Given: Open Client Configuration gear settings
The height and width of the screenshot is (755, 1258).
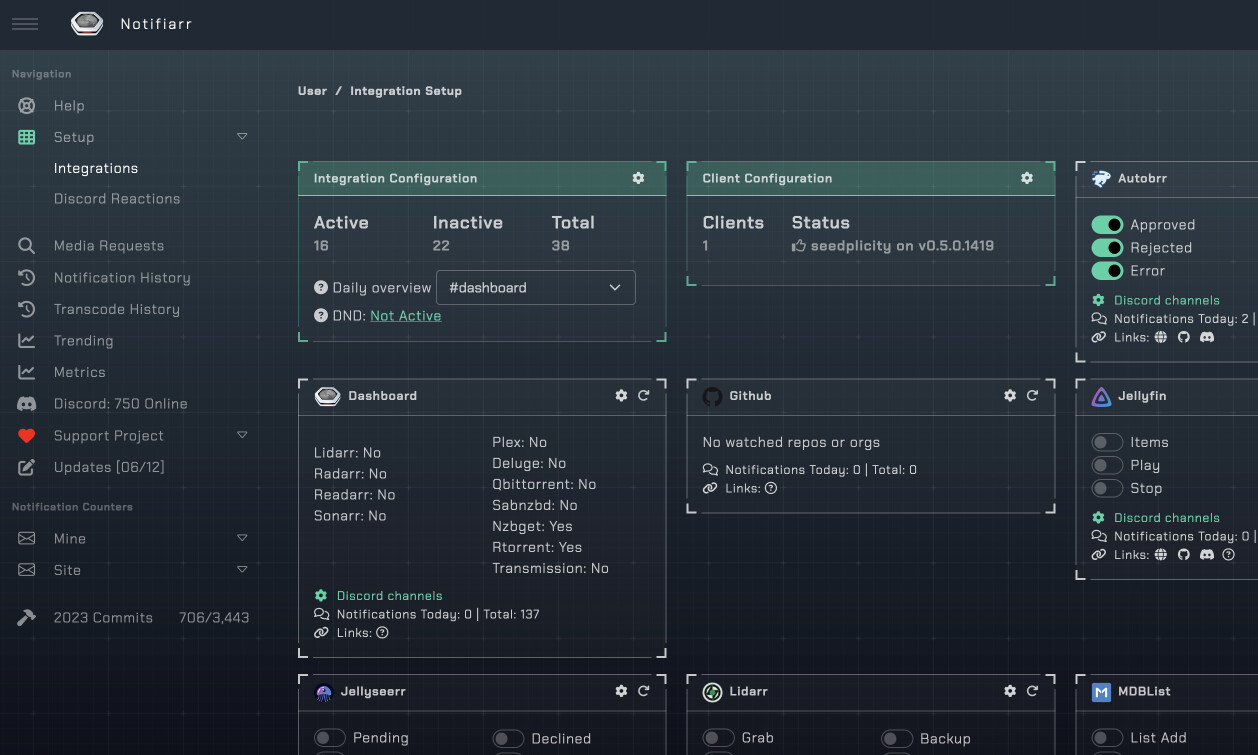Looking at the screenshot, I should pyautogui.click(x=1026, y=178).
